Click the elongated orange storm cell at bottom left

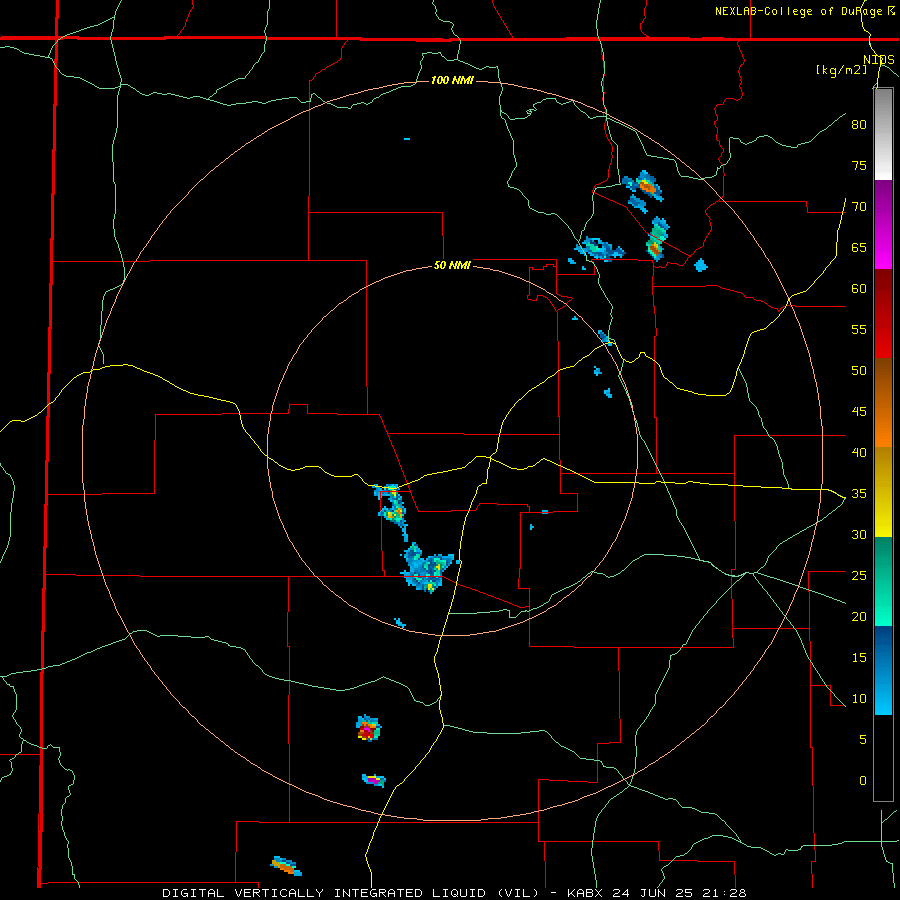[x=286, y=866]
